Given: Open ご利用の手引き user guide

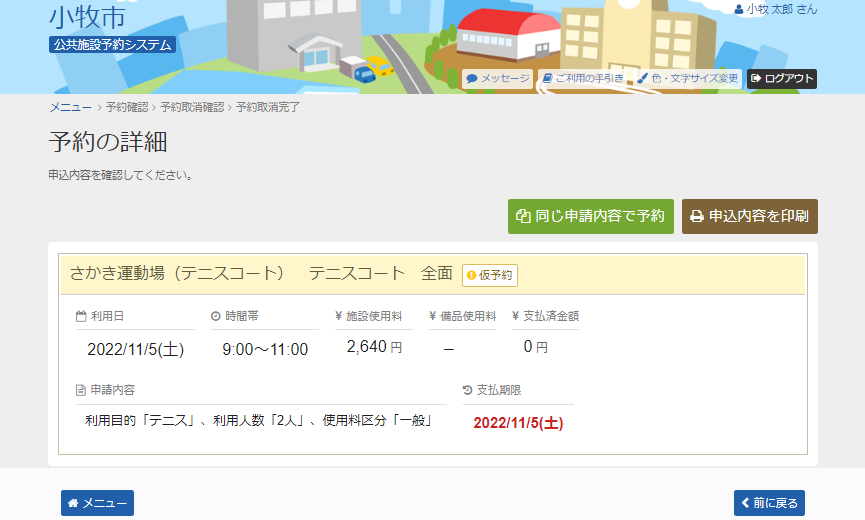Looking at the screenshot, I should 583,78.
